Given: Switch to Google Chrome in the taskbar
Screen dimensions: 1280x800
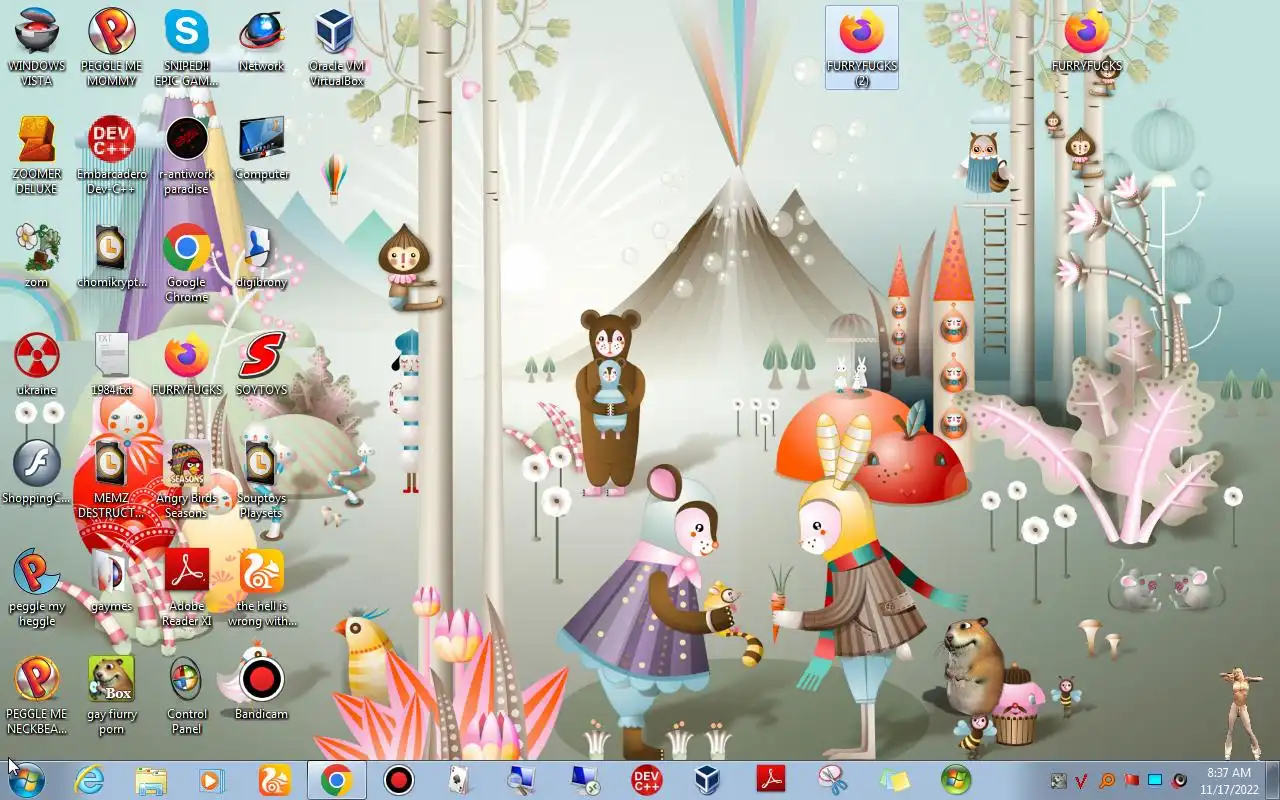Looking at the screenshot, I should click(336, 780).
